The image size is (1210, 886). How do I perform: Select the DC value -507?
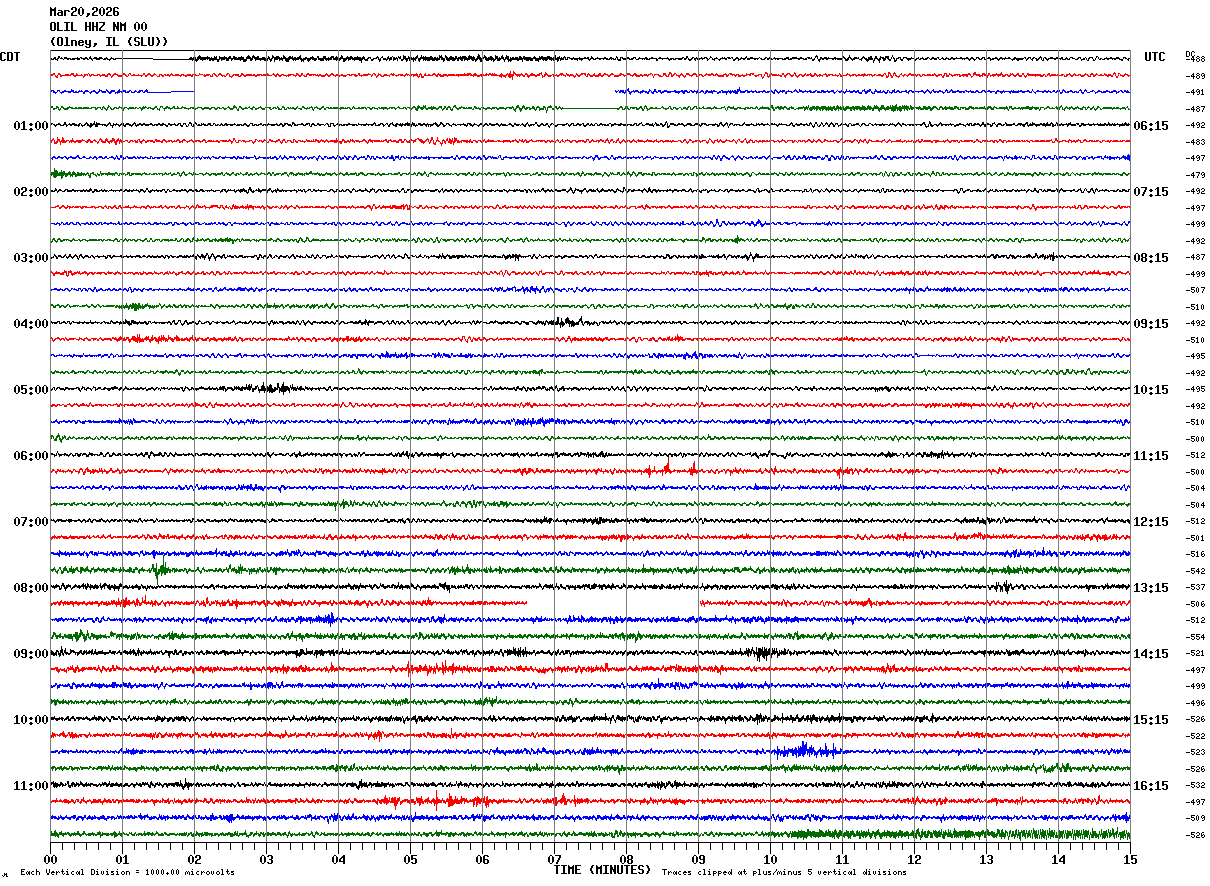pyautogui.click(x=1195, y=291)
